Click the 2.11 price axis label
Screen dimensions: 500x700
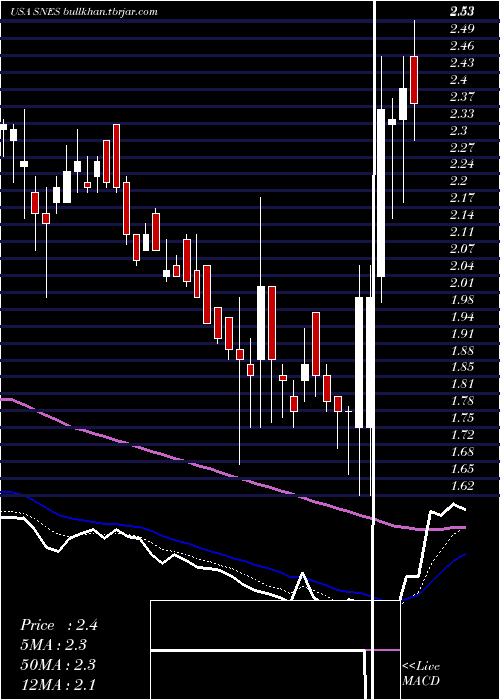[462, 232]
